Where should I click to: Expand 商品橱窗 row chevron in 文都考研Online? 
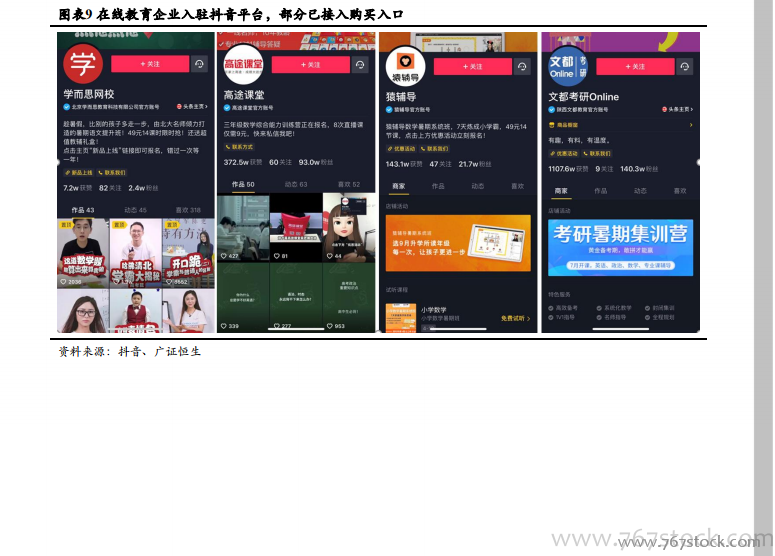691,125
